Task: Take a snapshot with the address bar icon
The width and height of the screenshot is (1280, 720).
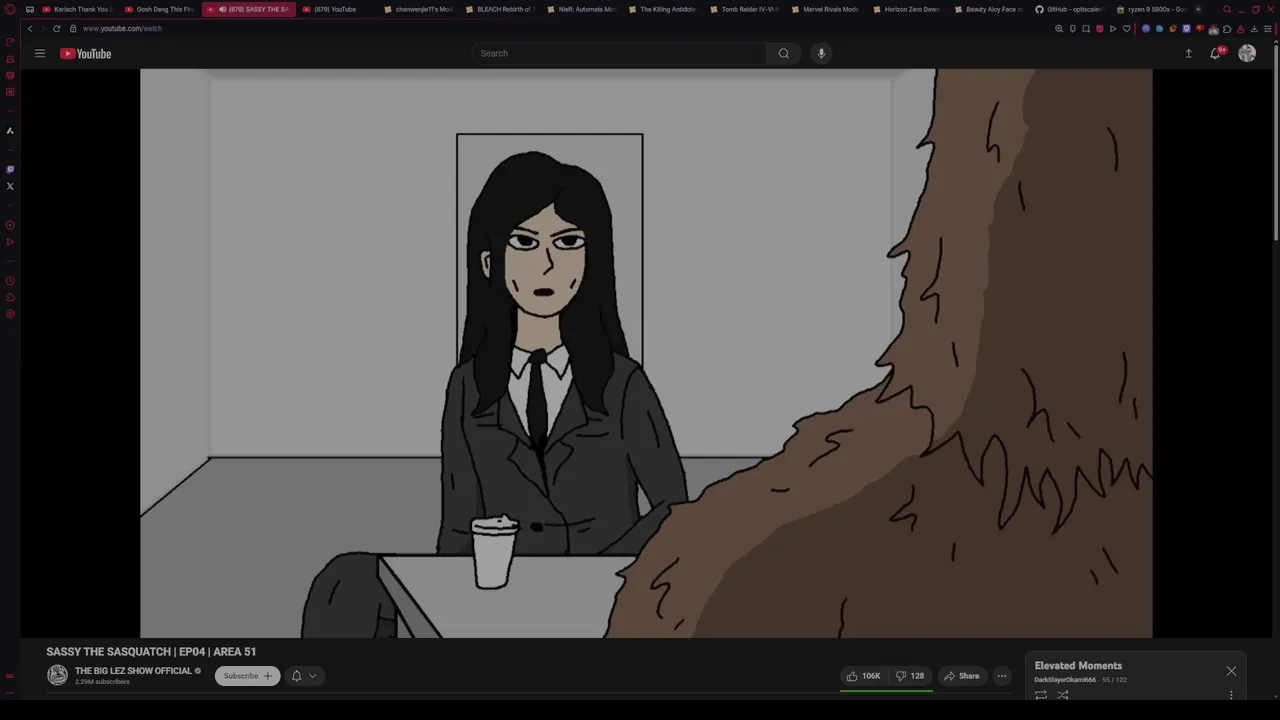Action: (1086, 29)
